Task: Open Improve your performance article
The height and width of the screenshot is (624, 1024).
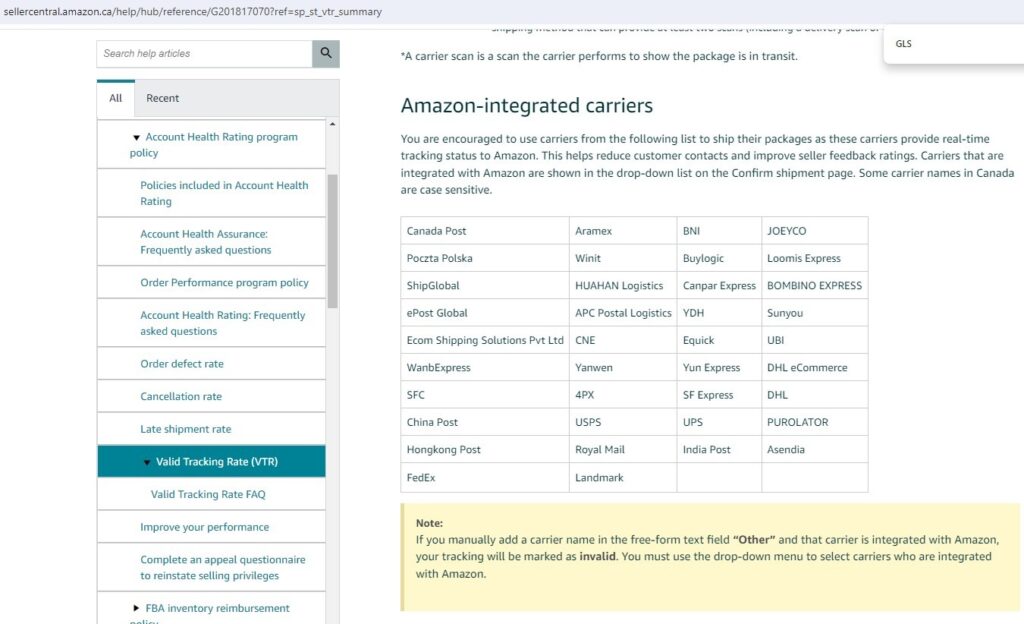Action: pyautogui.click(x=204, y=527)
